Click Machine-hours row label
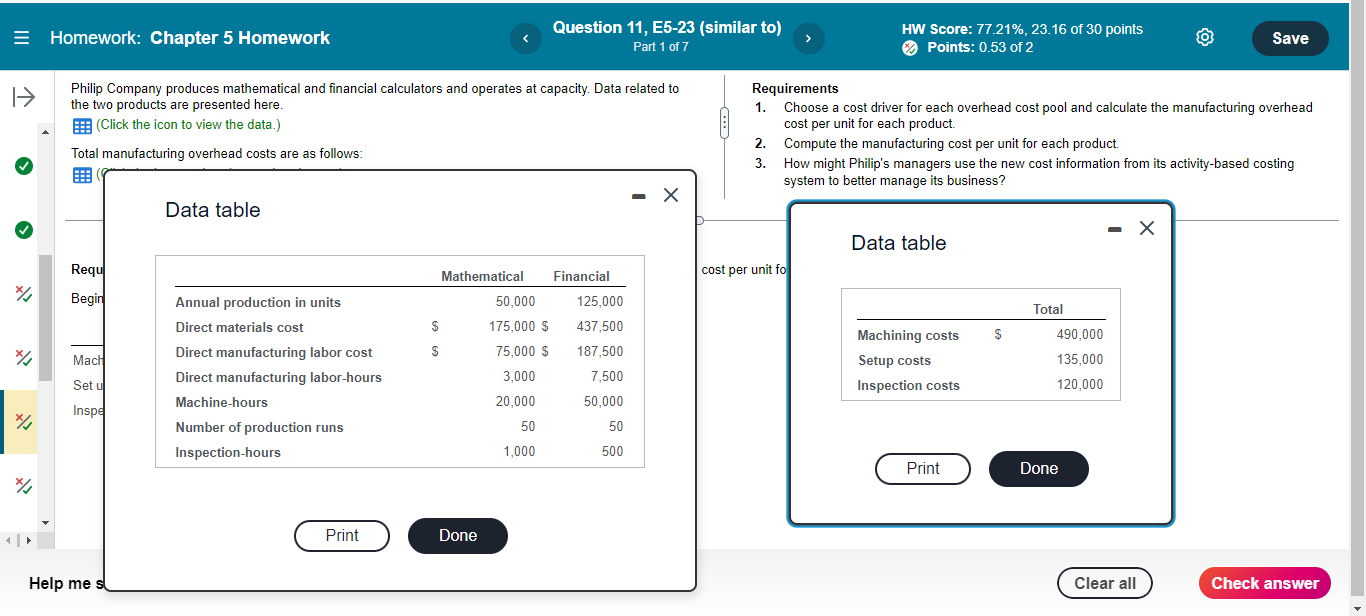 (221, 402)
